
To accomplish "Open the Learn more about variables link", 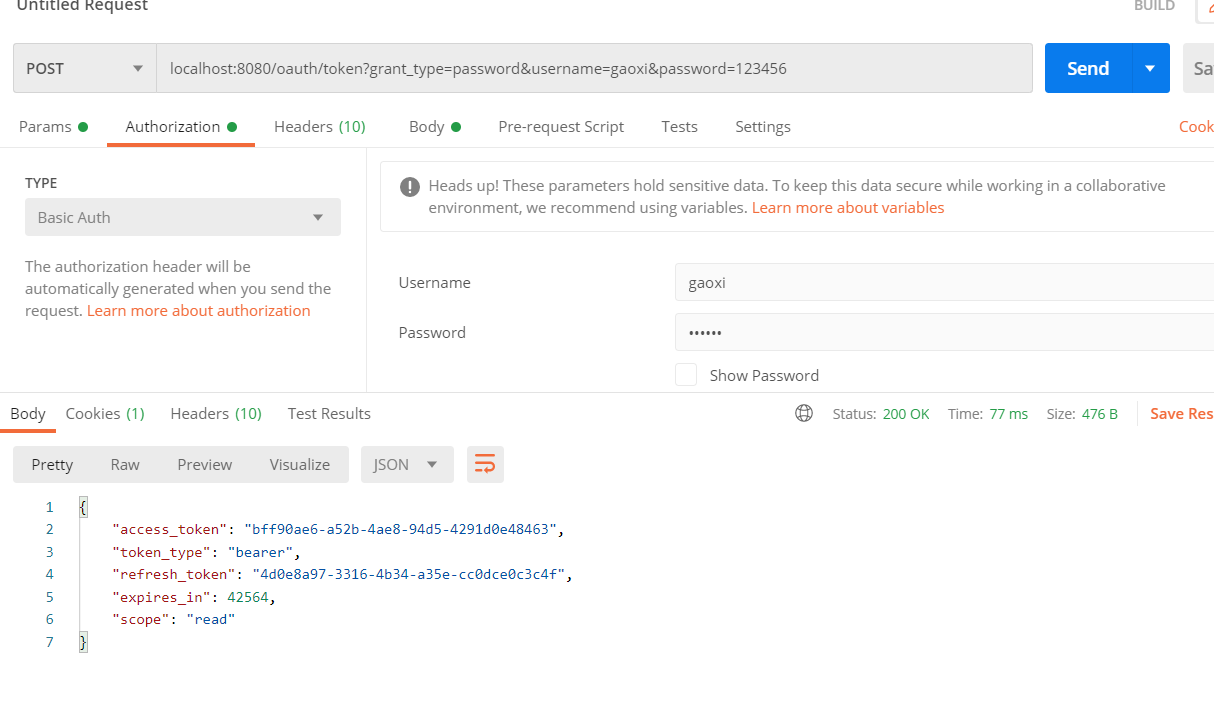I will click(x=848, y=208).
